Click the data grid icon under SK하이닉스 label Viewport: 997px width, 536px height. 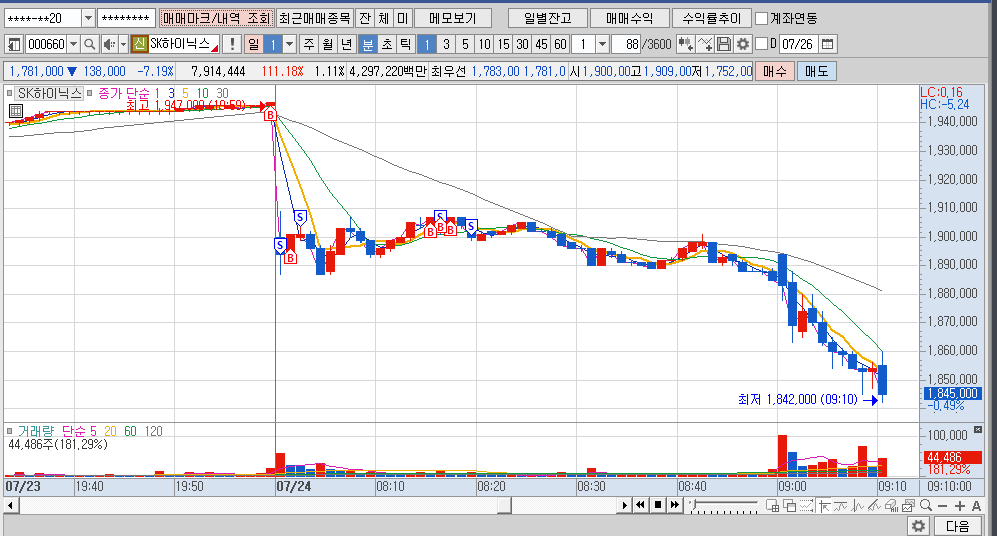[15, 111]
